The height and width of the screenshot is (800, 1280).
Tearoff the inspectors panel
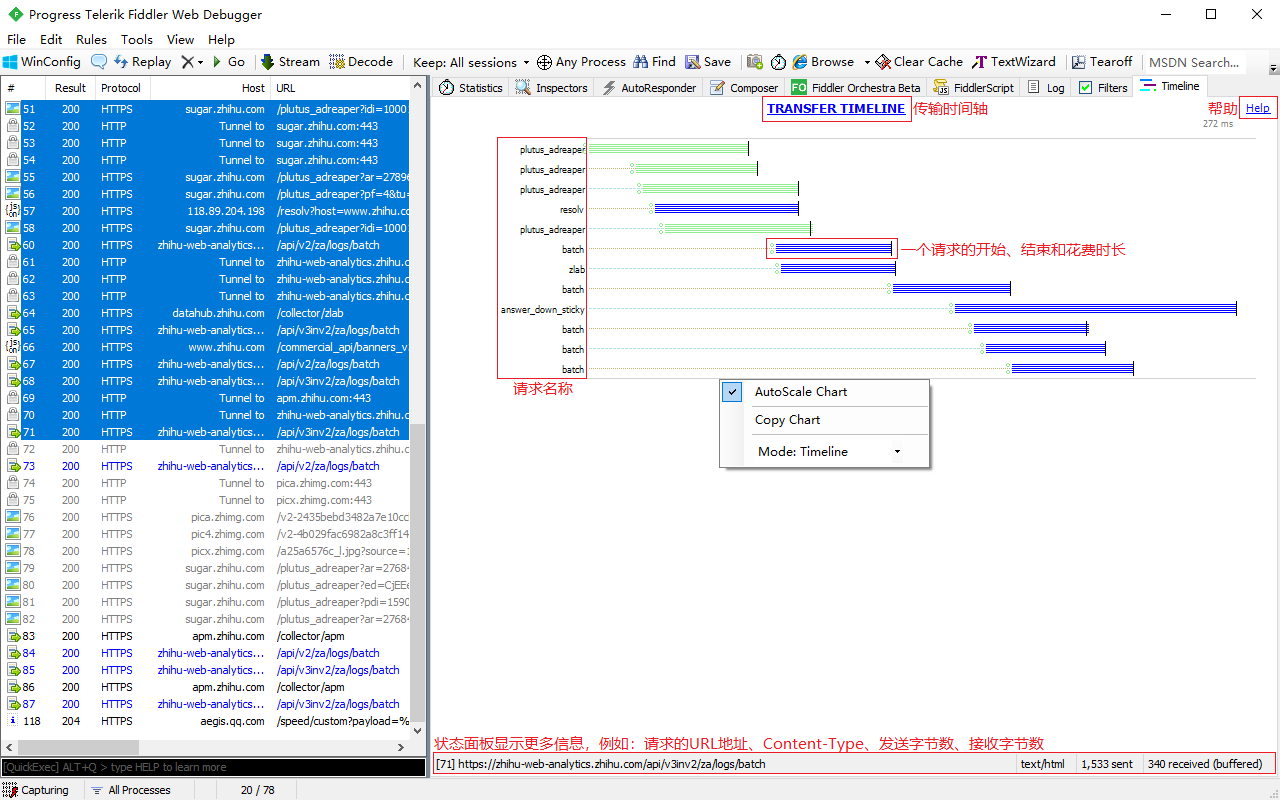point(1102,62)
